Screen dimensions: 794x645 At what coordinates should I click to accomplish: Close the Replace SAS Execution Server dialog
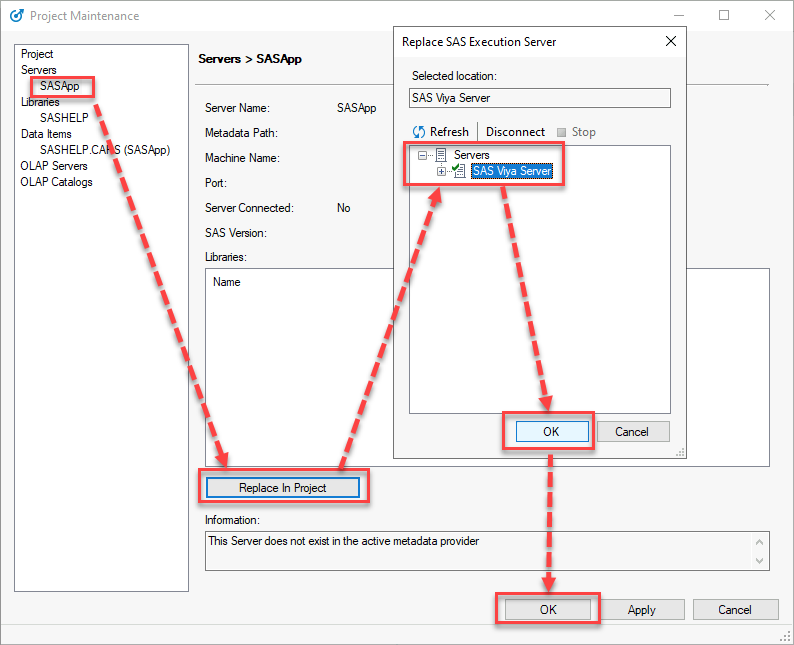click(x=670, y=42)
